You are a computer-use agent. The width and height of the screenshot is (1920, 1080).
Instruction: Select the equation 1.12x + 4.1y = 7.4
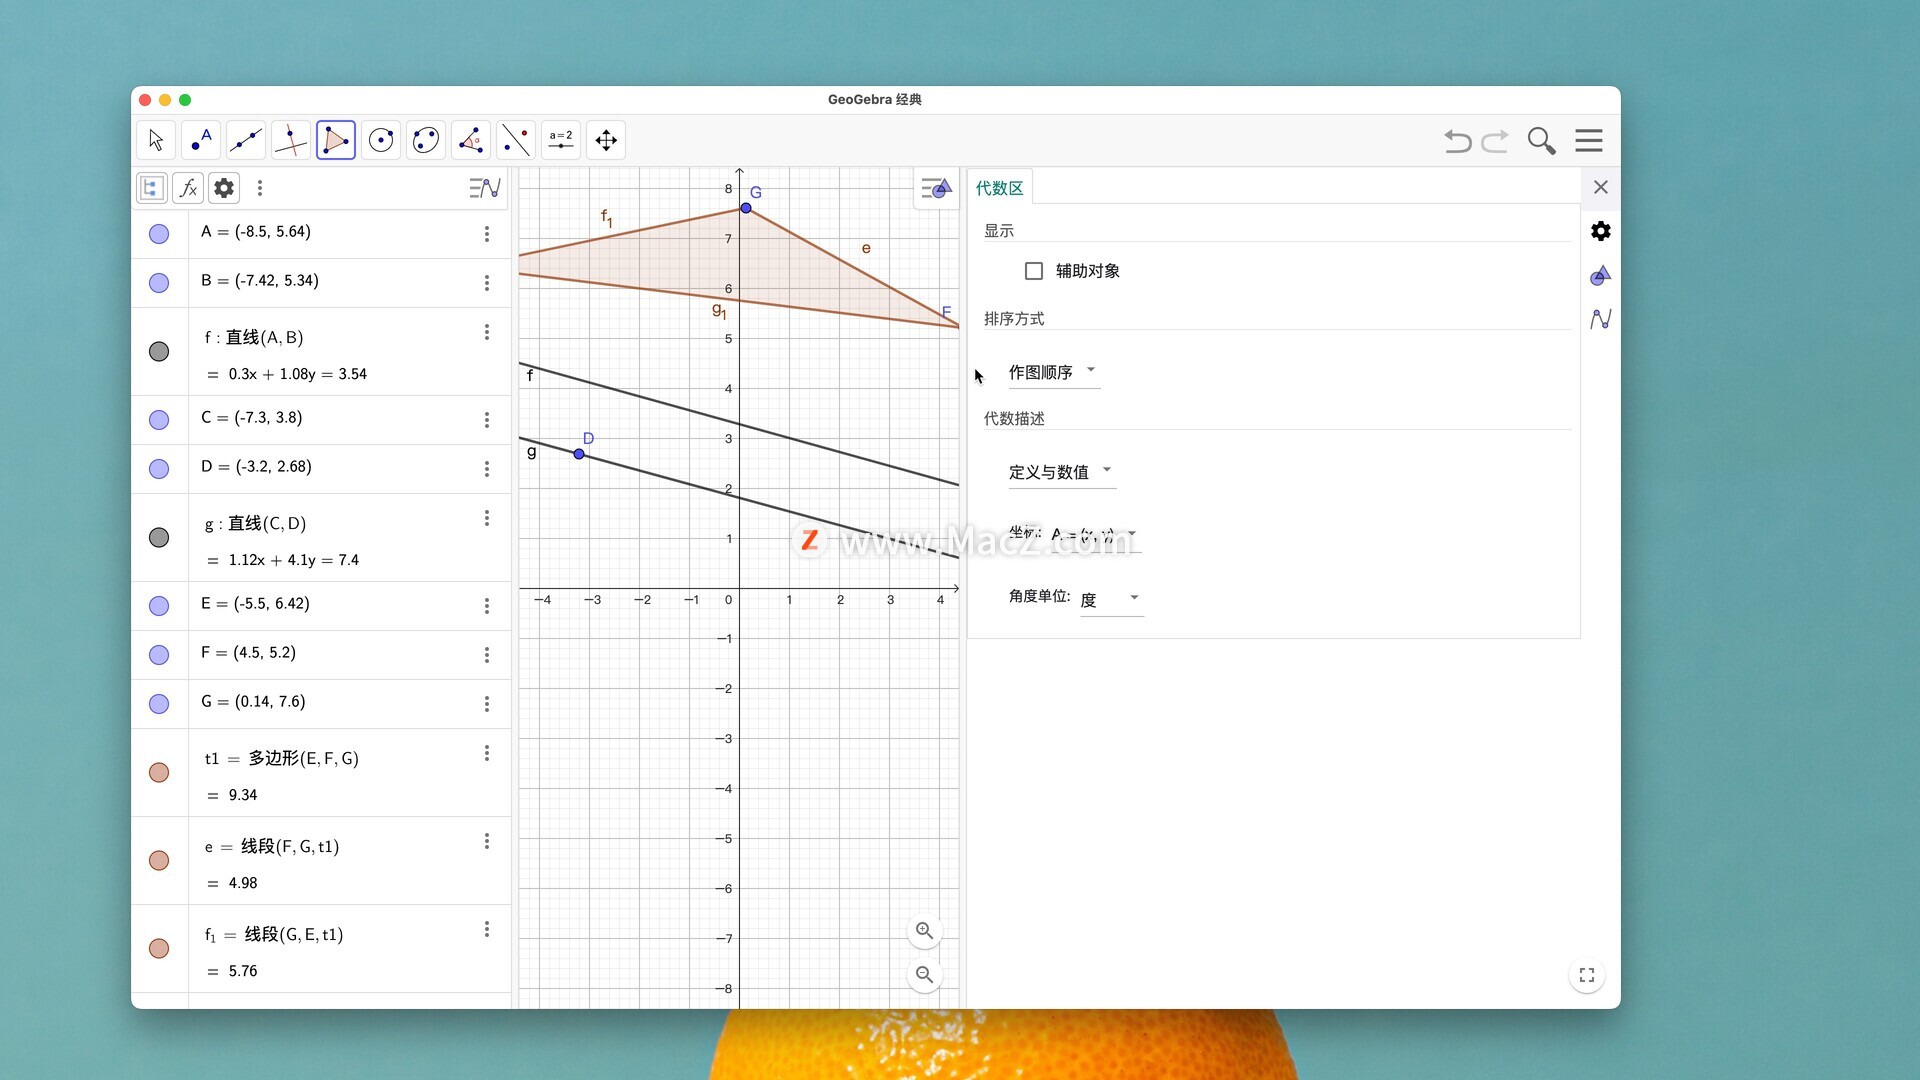(293, 560)
